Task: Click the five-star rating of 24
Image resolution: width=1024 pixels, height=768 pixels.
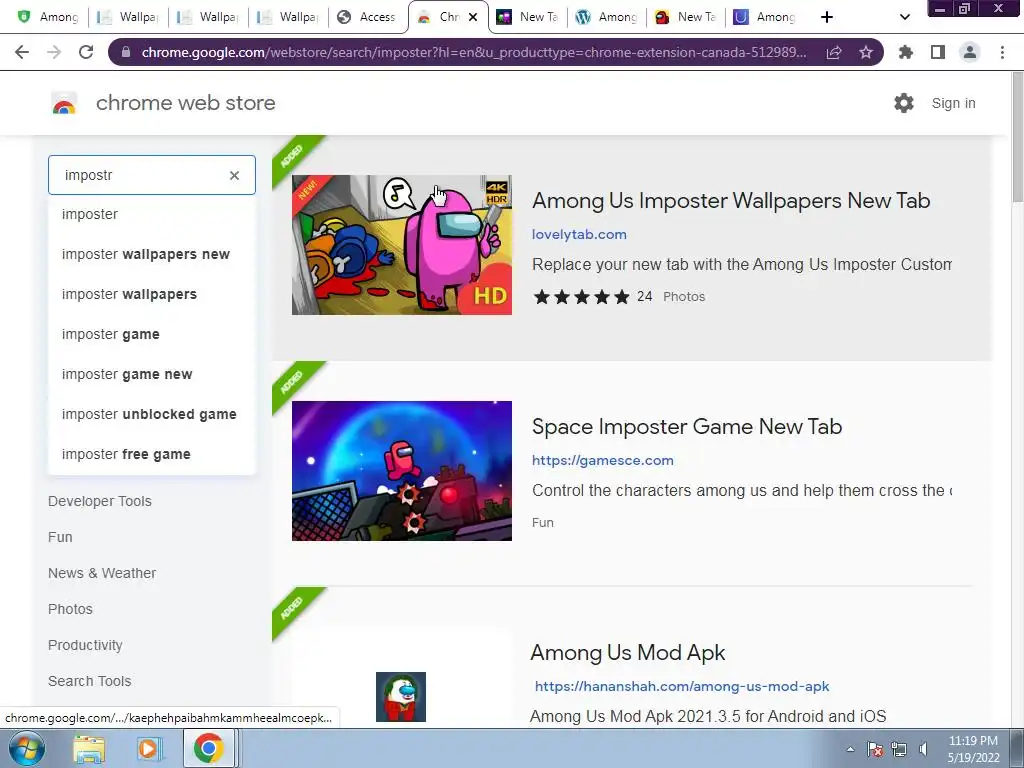Action: (x=581, y=296)
